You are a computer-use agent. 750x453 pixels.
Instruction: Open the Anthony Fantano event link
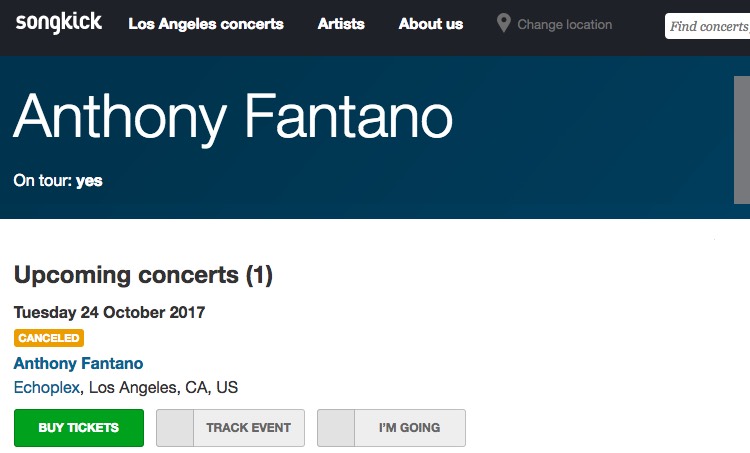[78, 363]
